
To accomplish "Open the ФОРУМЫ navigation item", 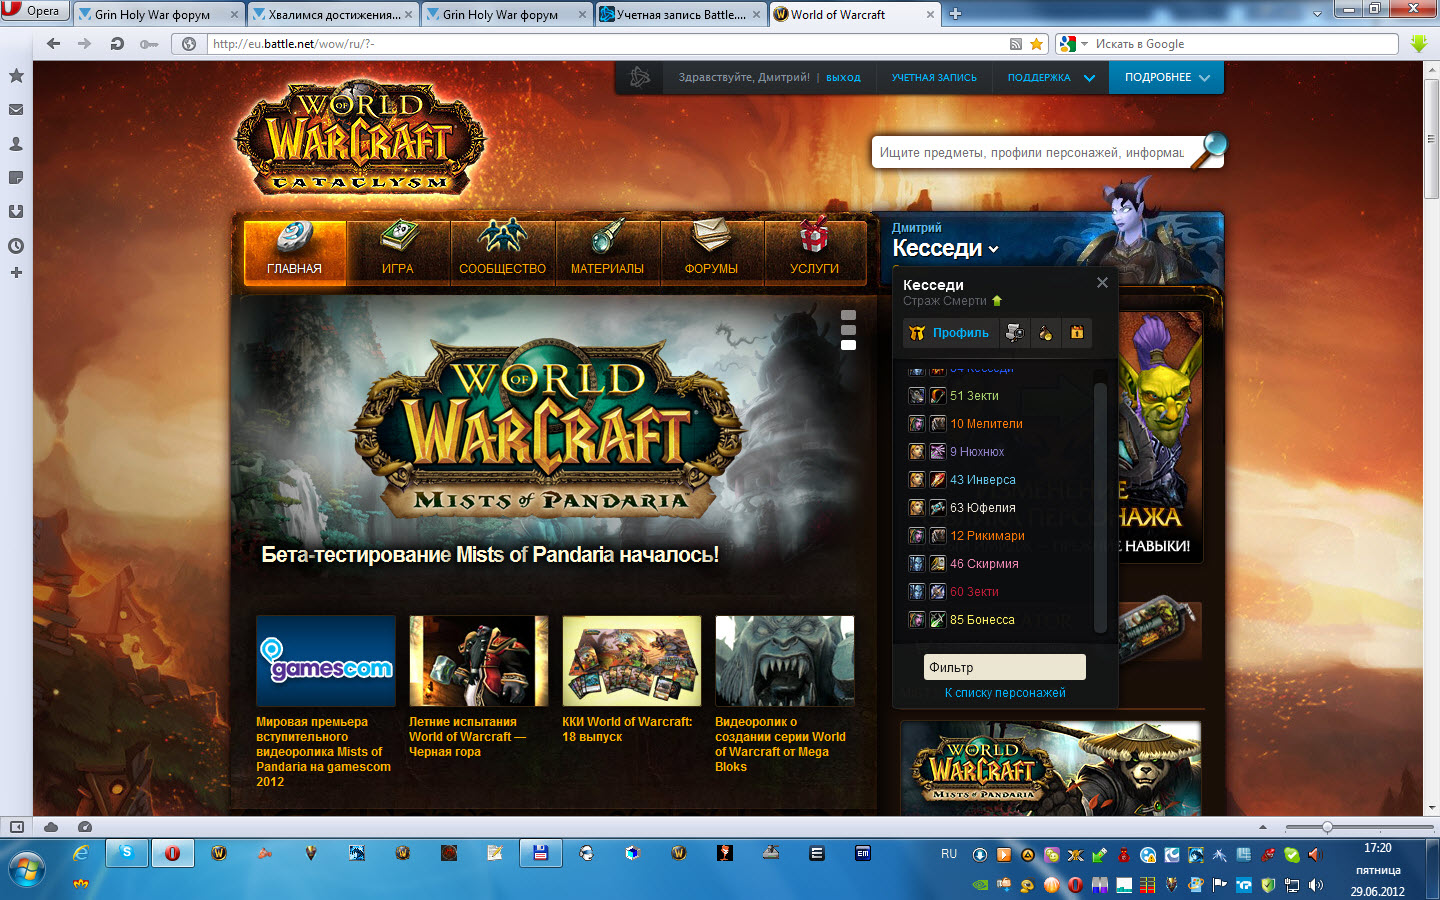I will click(712, 253).
